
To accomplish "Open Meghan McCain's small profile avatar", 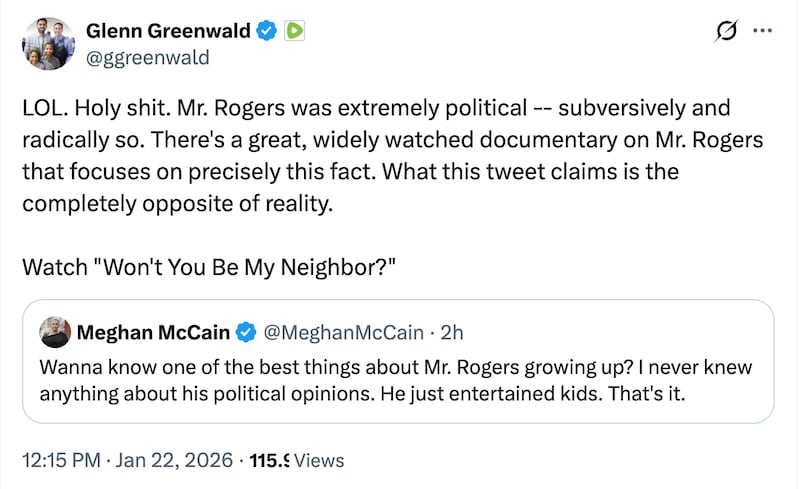I will point(54,332).
